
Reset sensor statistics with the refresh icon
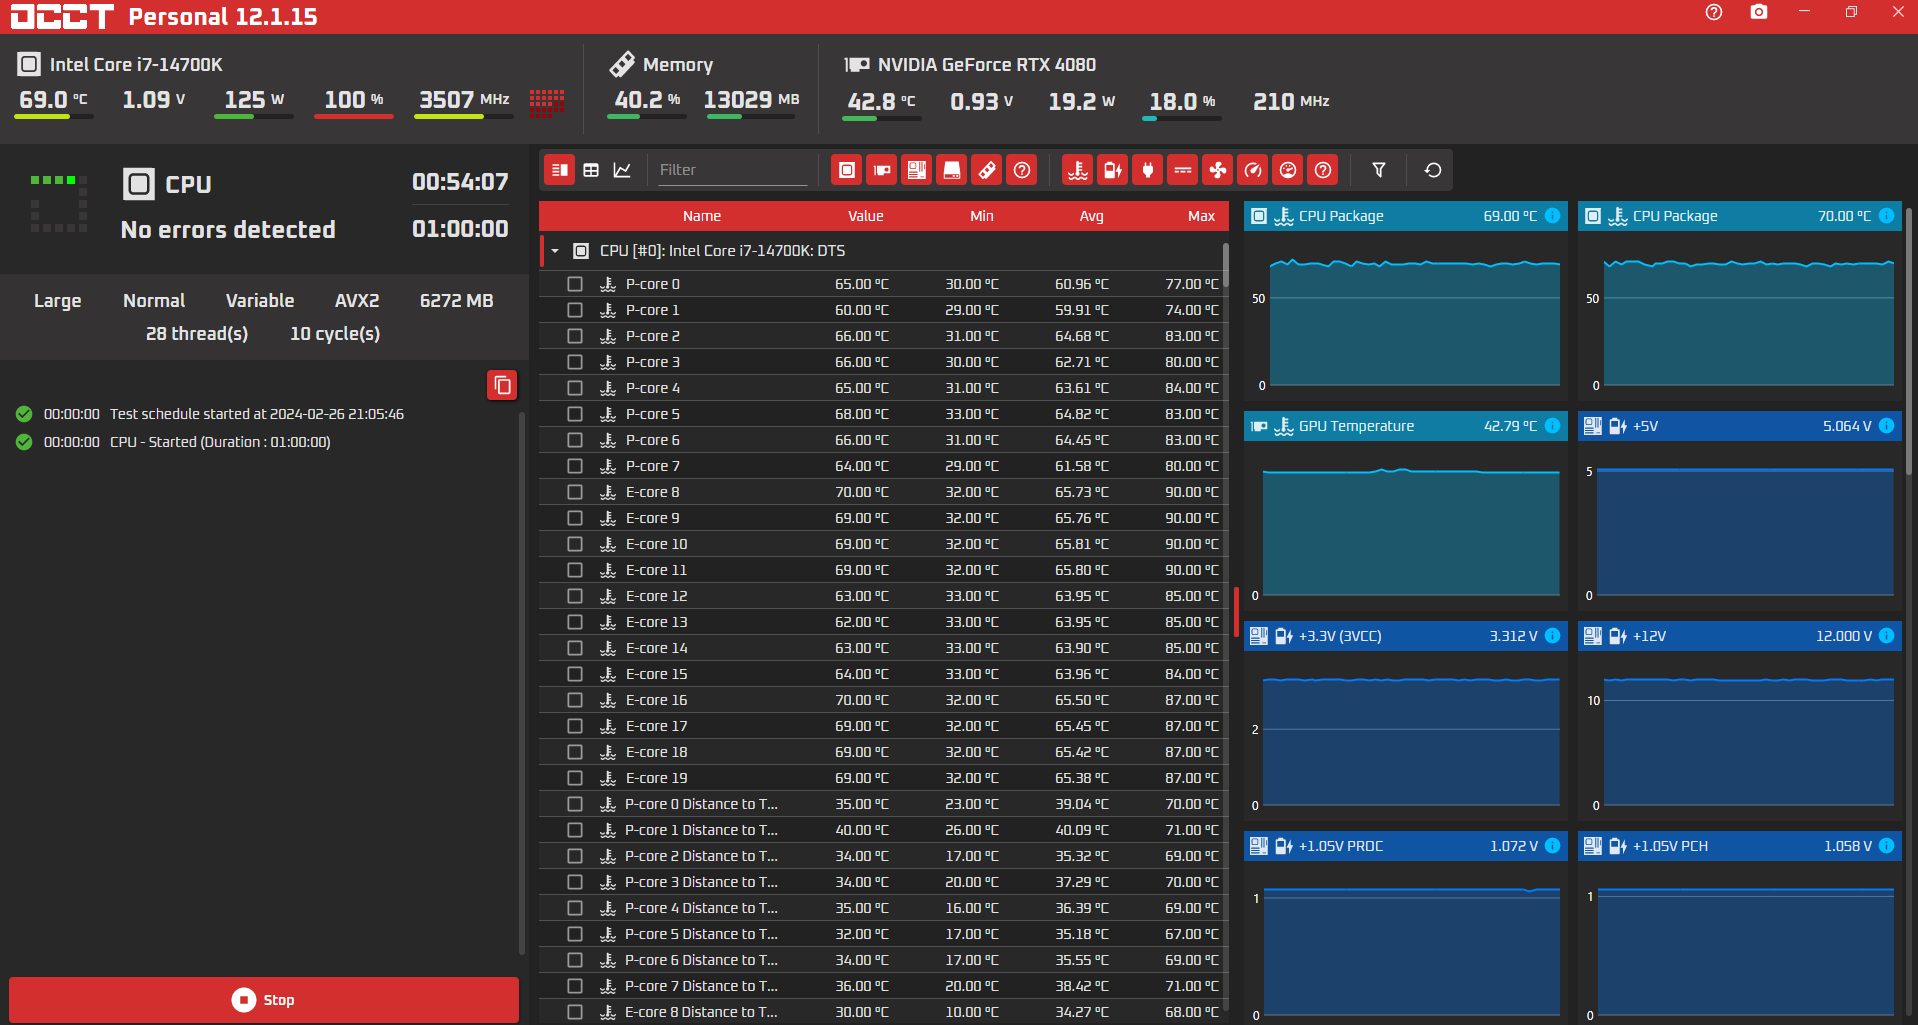pyautogui.click(x=1433, y=170)
